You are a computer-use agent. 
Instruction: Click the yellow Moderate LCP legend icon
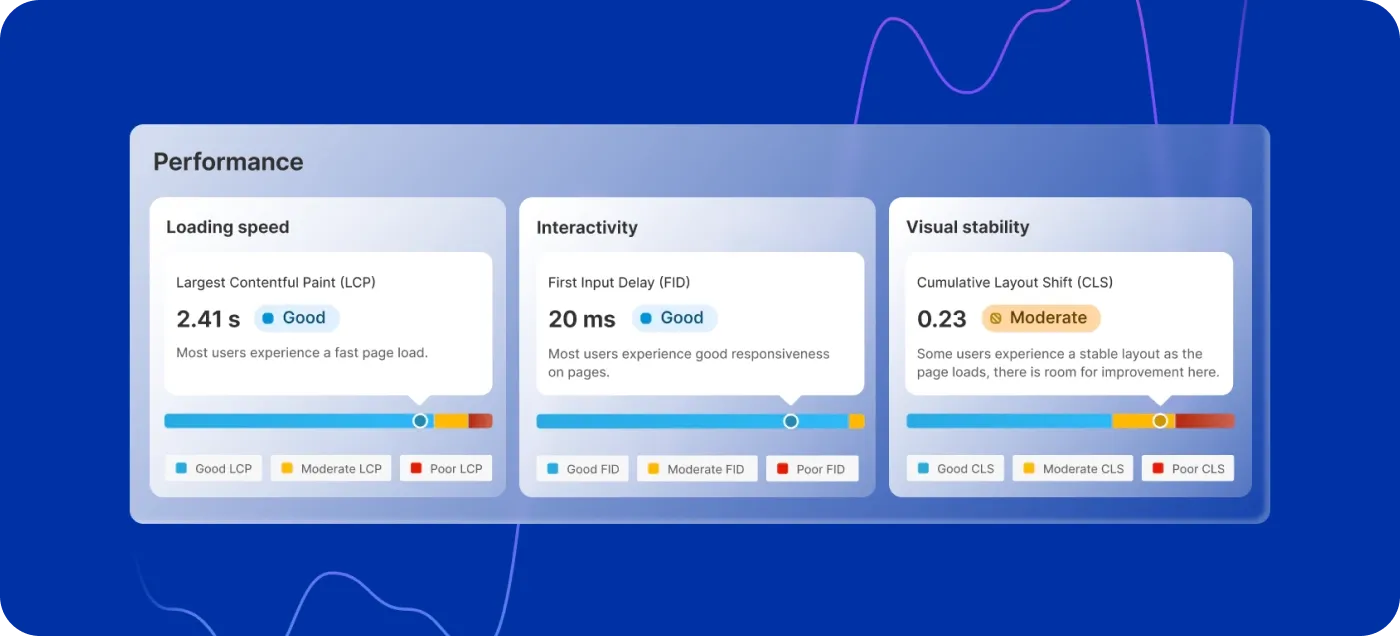[x=286, y=468]
